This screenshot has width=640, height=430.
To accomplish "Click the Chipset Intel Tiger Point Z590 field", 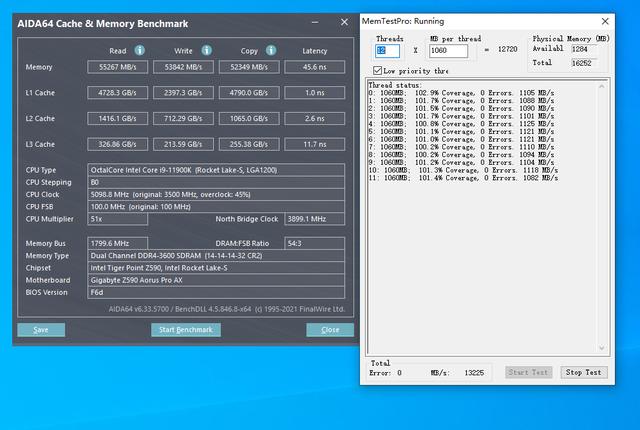I will click(216, 268).
